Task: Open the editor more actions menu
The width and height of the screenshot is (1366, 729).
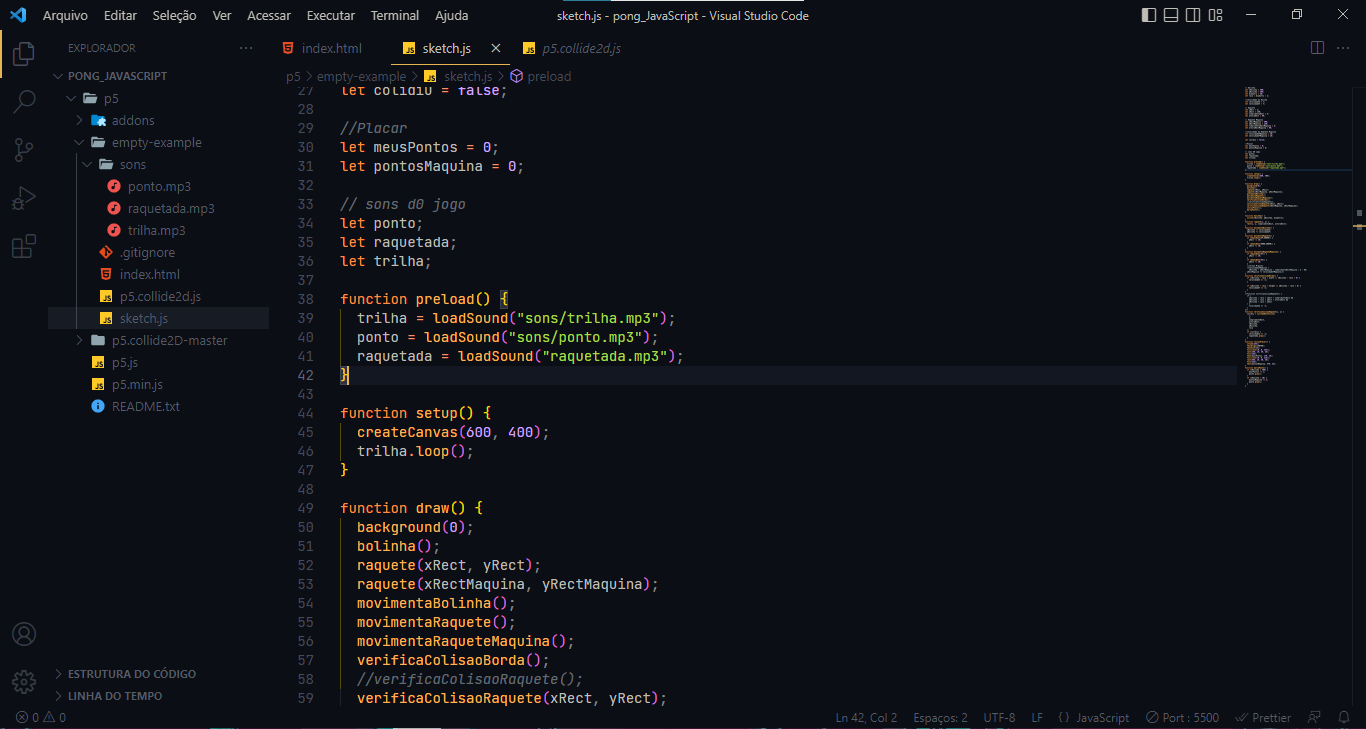Action: 1345,48
